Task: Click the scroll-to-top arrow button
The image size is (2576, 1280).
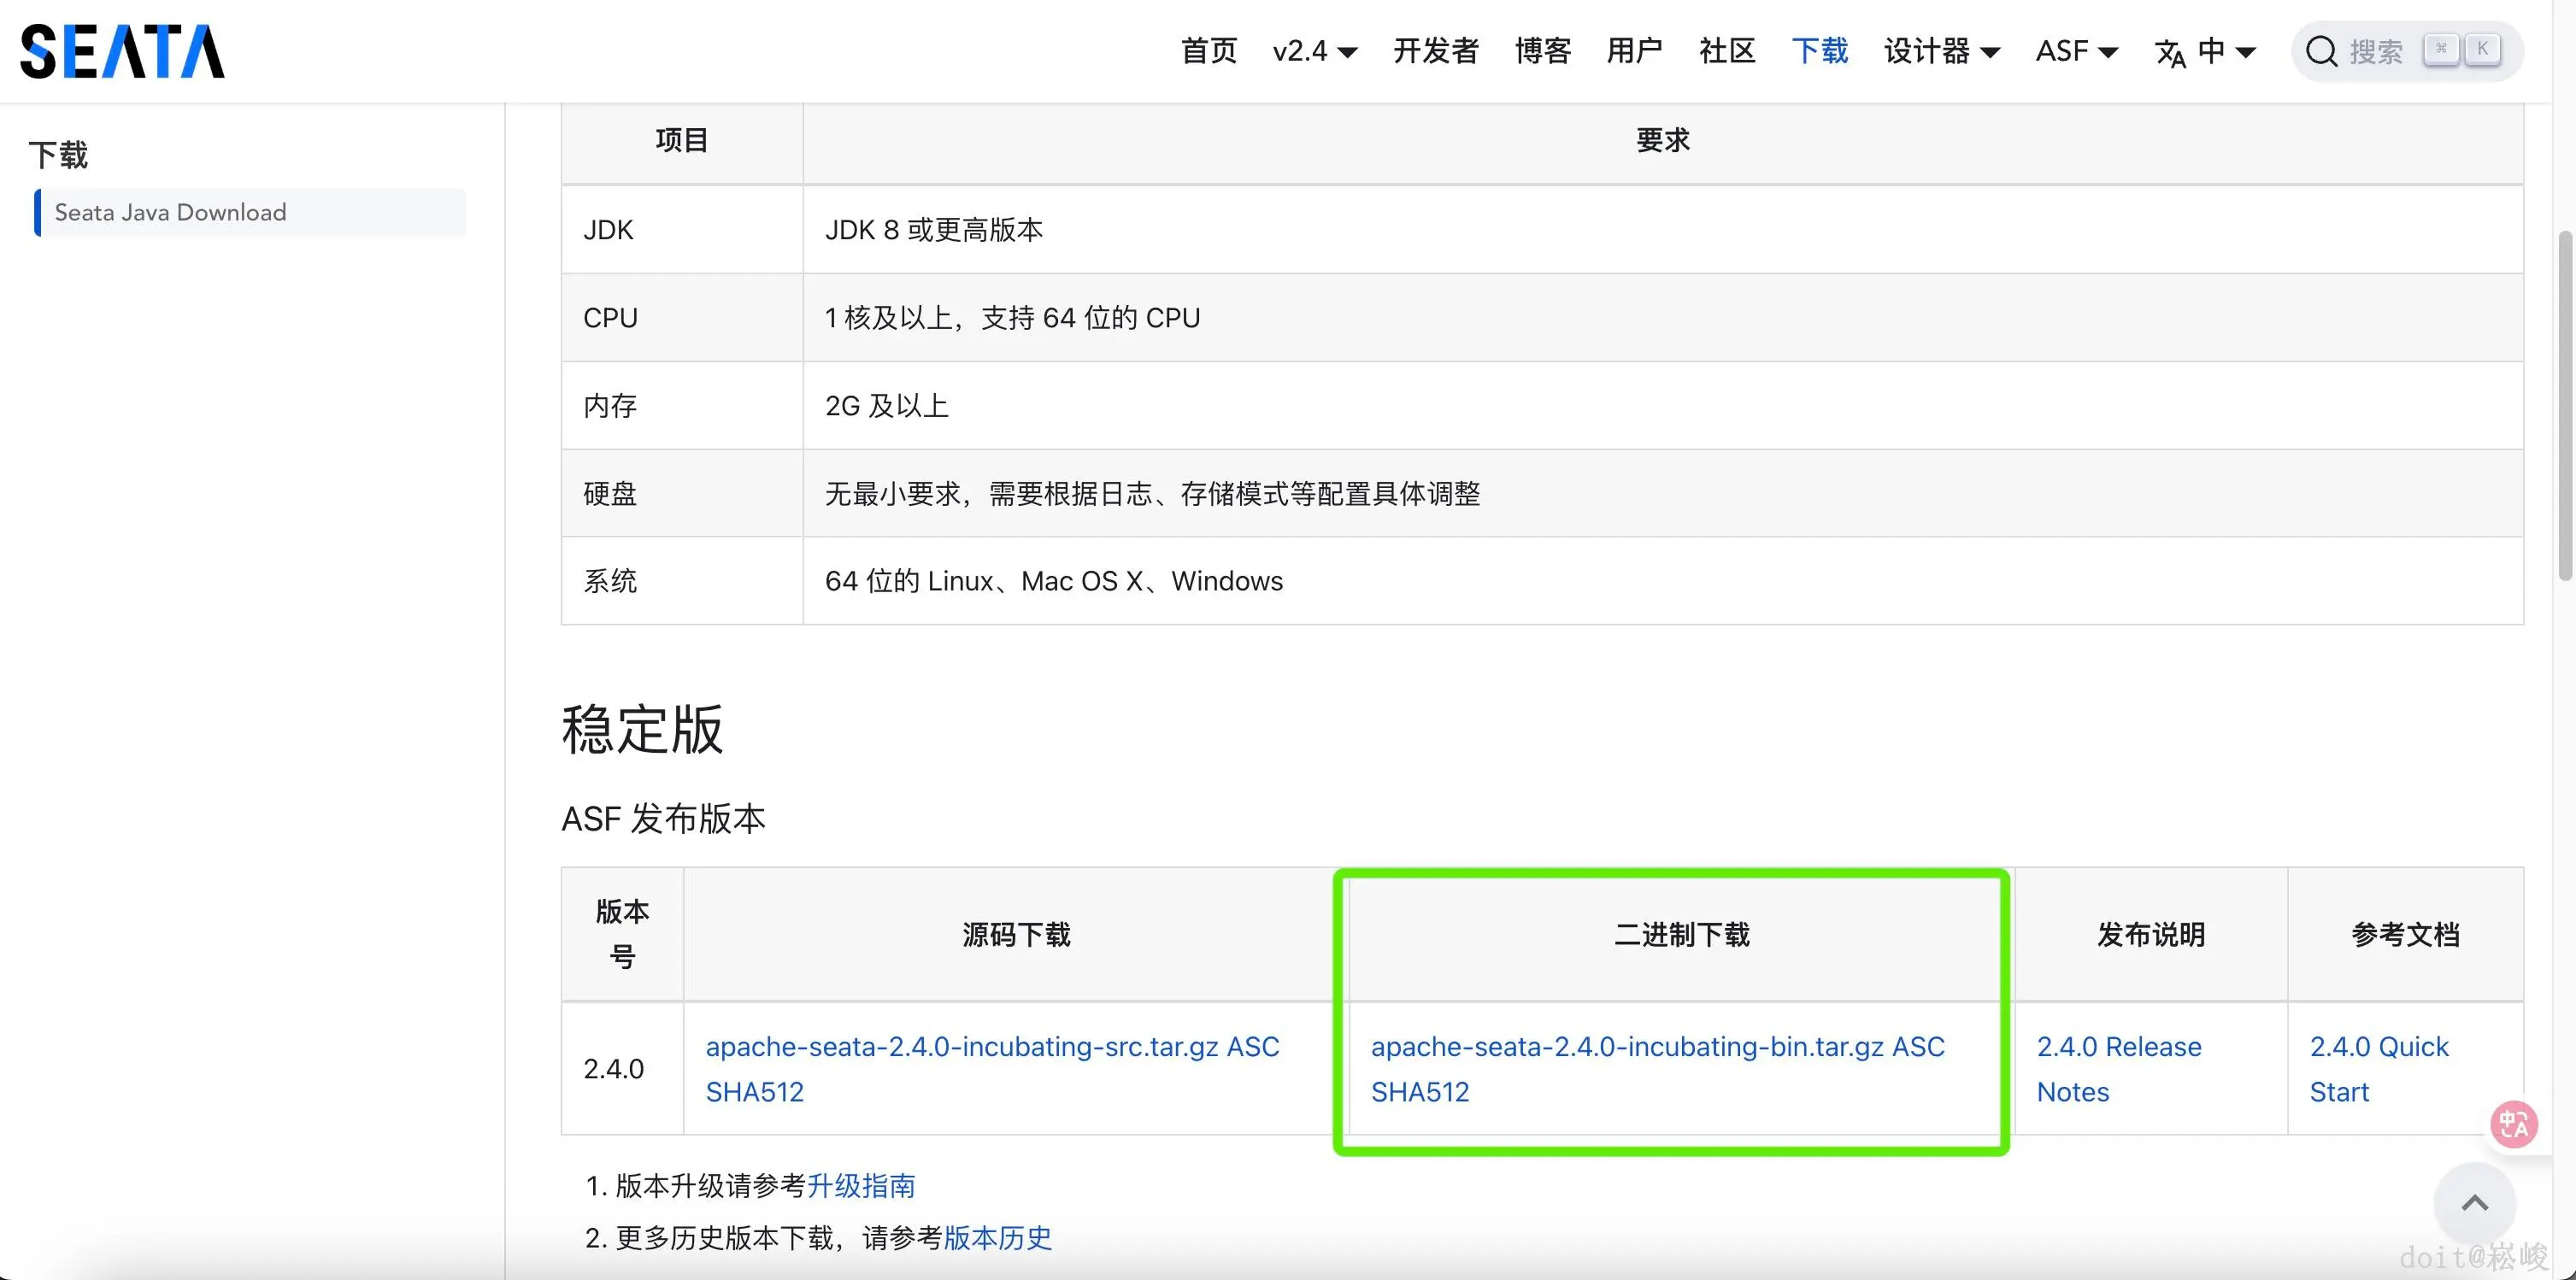Action: click(x=2475, y=1203)
